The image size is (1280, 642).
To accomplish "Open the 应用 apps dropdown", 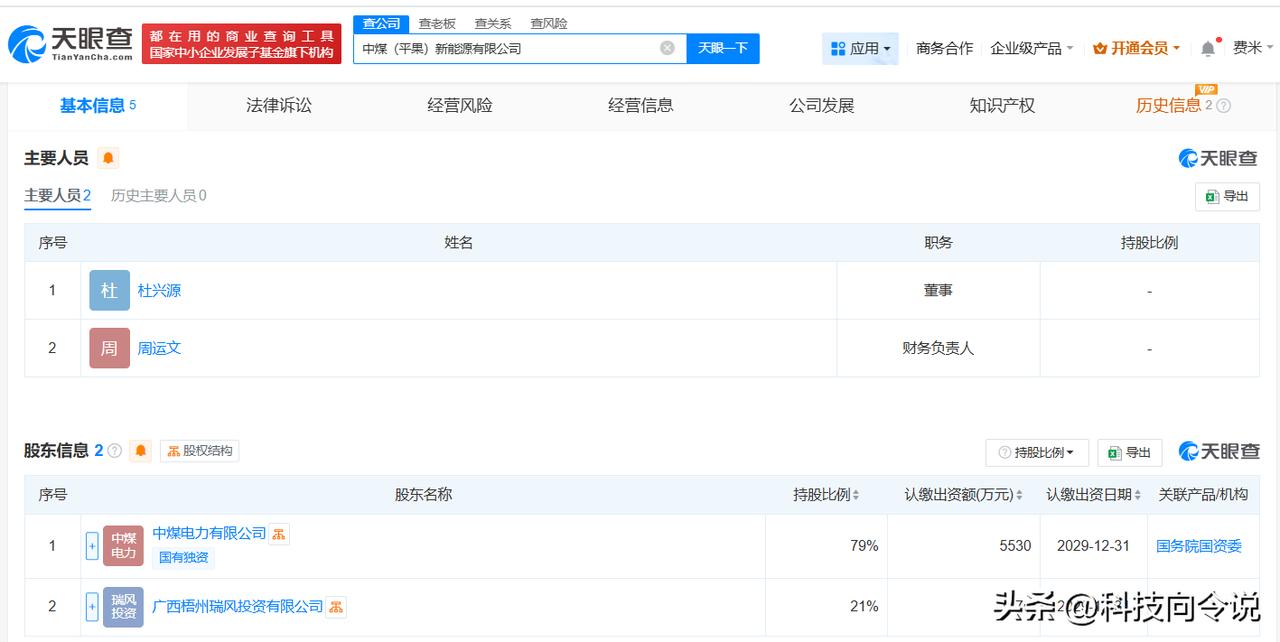I will tap(860, 48).
